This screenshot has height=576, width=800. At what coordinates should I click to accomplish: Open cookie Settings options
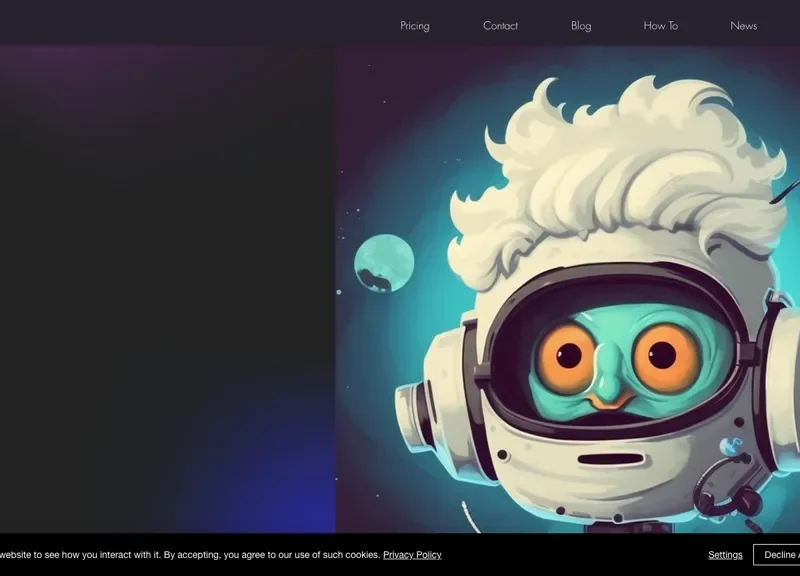724,554
